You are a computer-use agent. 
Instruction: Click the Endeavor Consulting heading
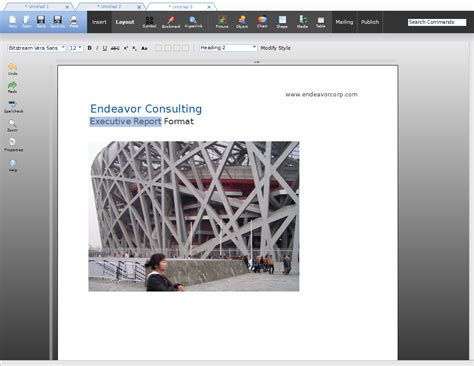[x=146, y=109]
